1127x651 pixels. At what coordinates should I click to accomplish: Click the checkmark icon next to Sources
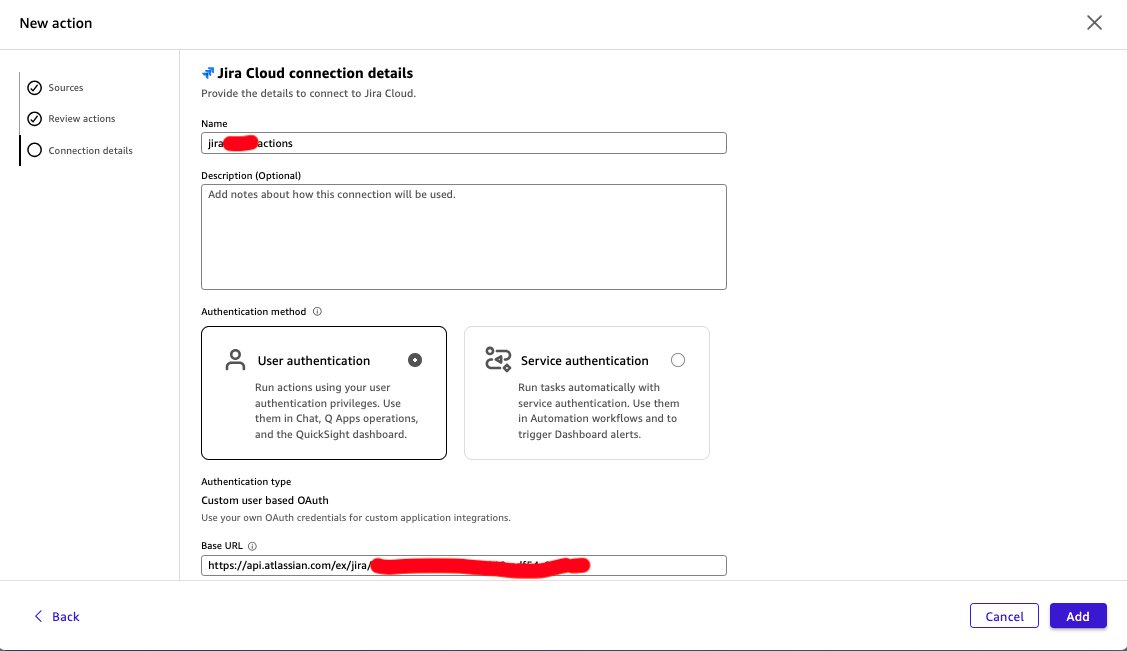35,87
